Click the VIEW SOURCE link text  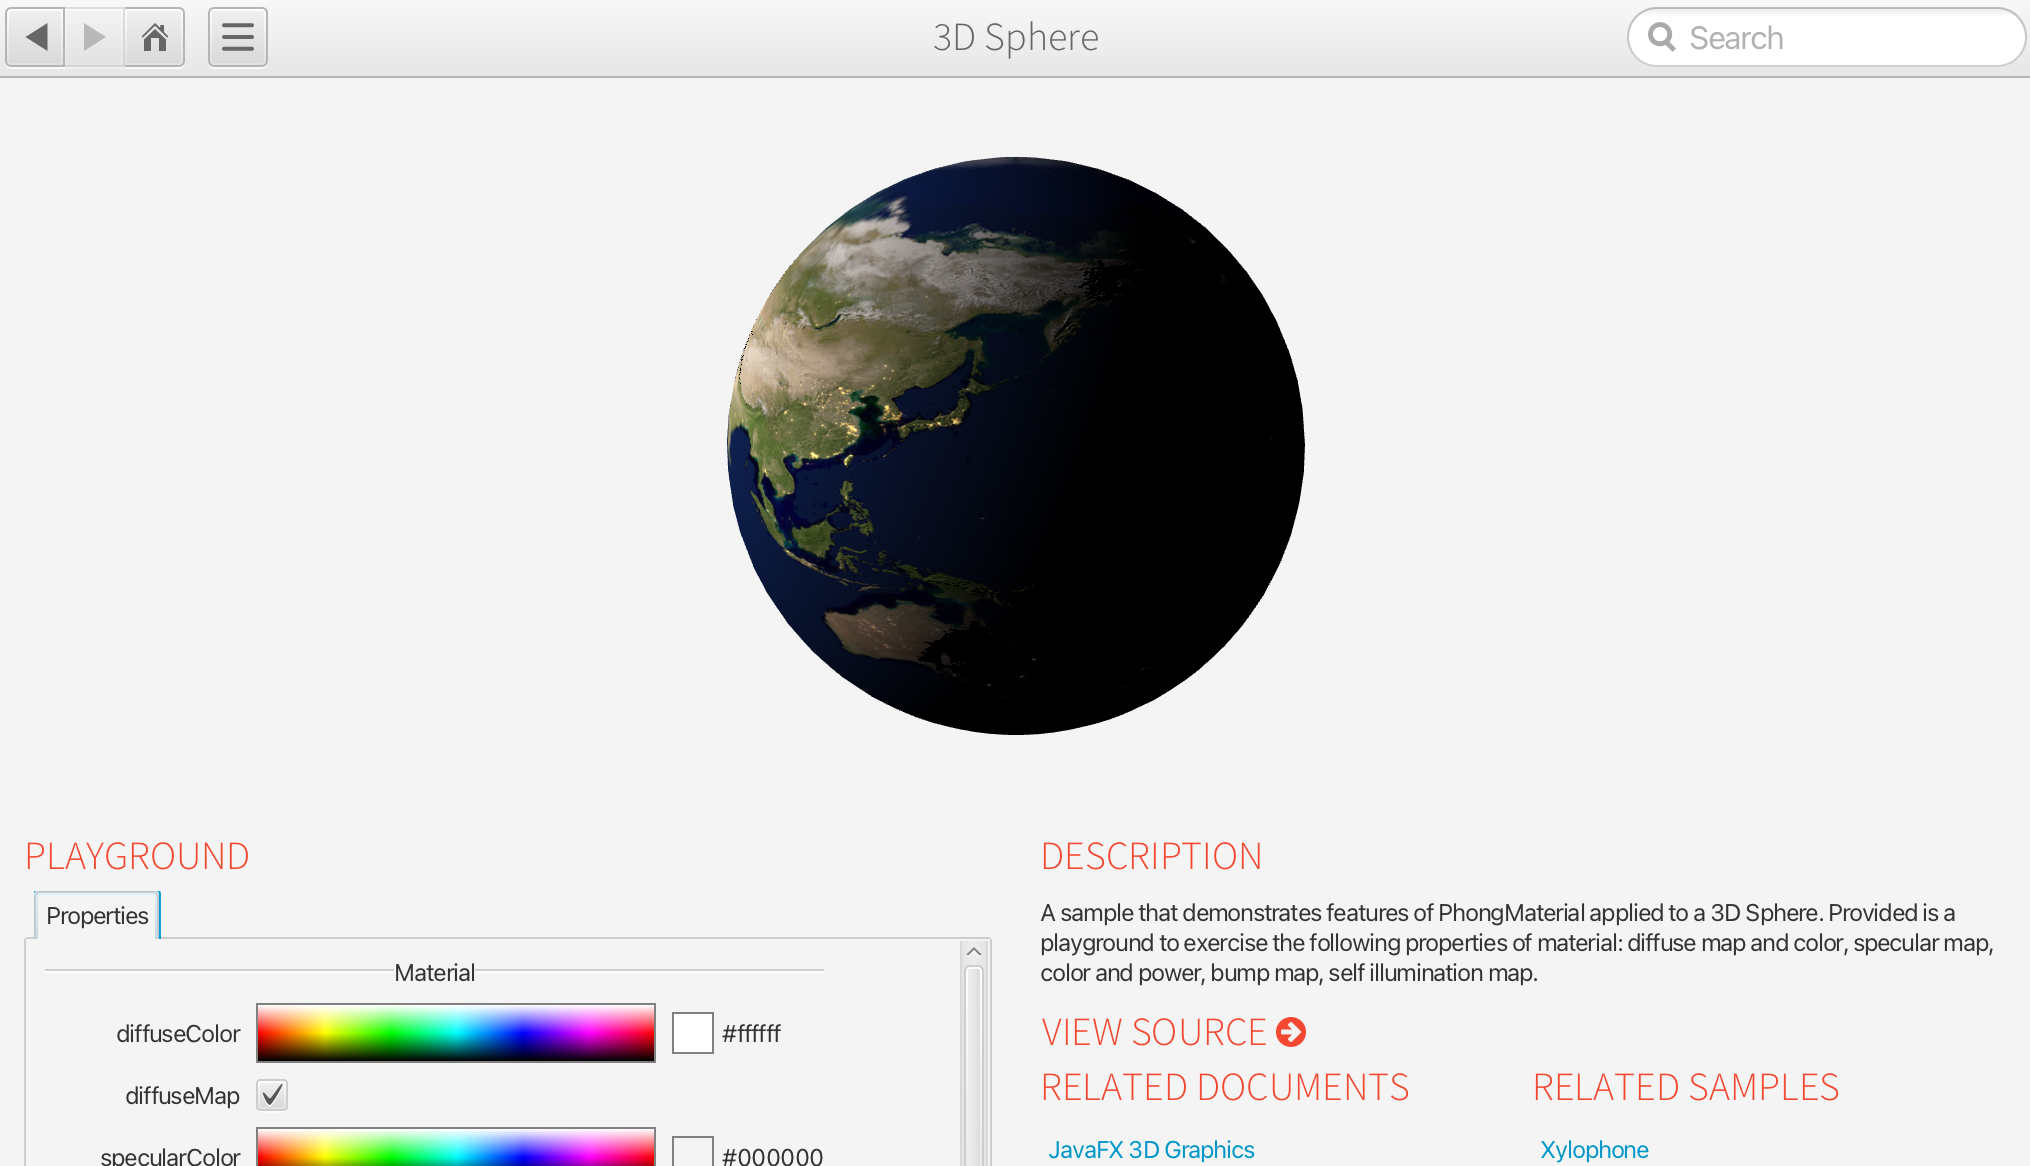tap(1154, 1032)
